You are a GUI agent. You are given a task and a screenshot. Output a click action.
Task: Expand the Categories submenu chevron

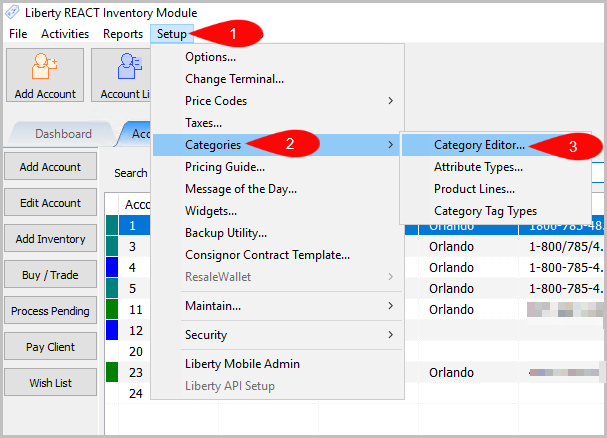point(391,145)
